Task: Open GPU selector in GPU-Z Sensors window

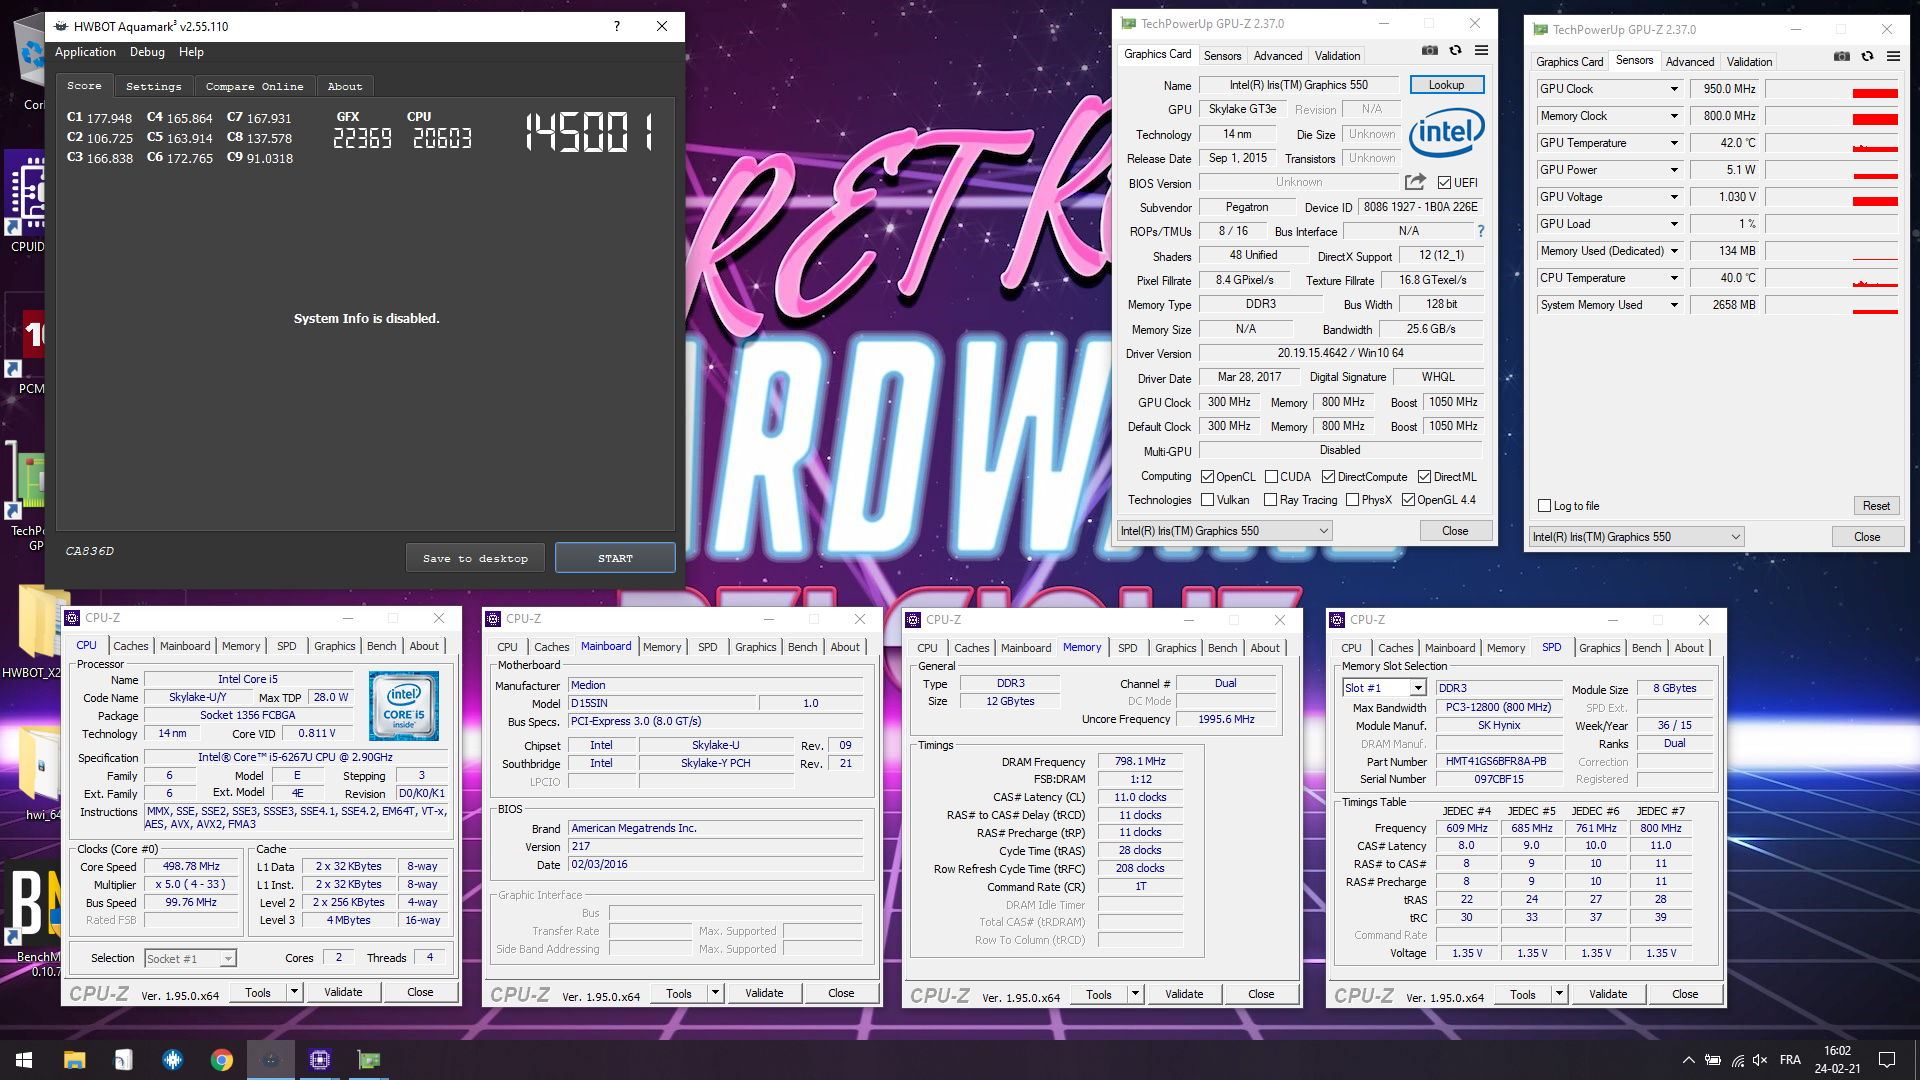Action: pyautogui.click(x=1637, y=537)
